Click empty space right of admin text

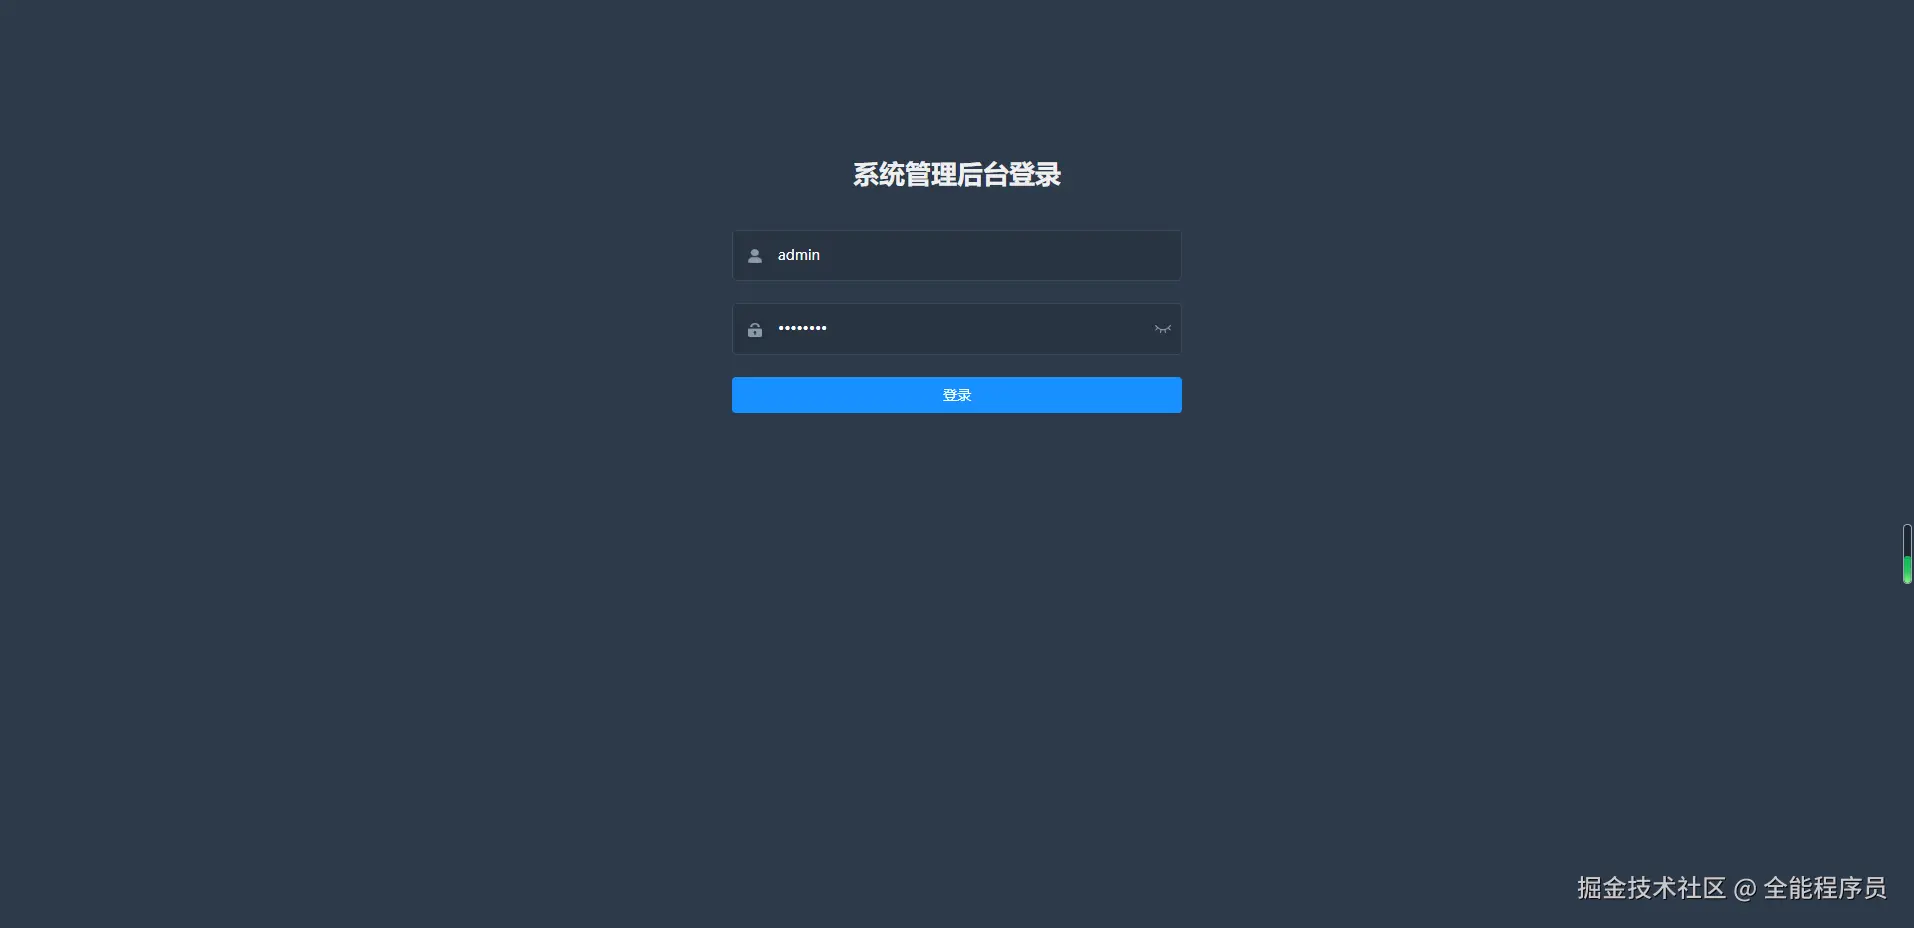click(x=1000, y=256)
